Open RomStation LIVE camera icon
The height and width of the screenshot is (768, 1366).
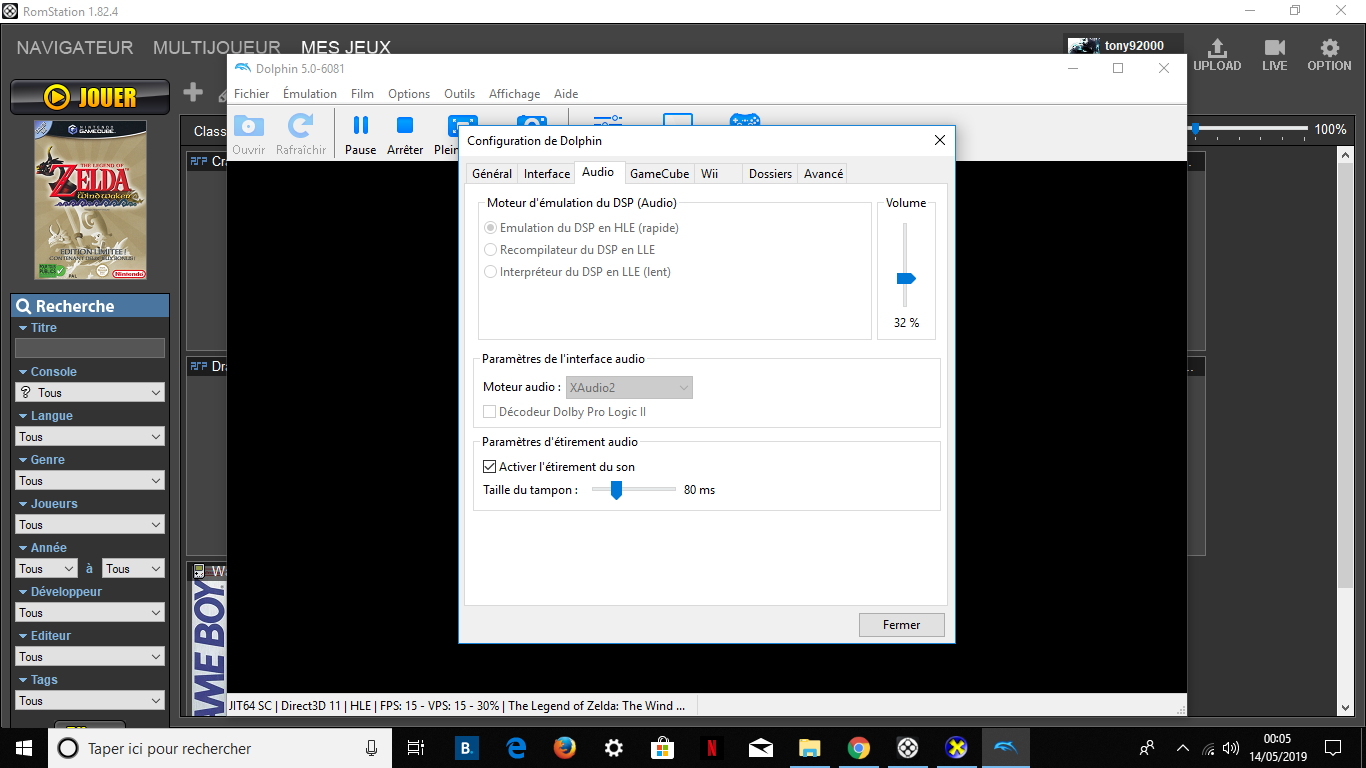coord(1274,48)
